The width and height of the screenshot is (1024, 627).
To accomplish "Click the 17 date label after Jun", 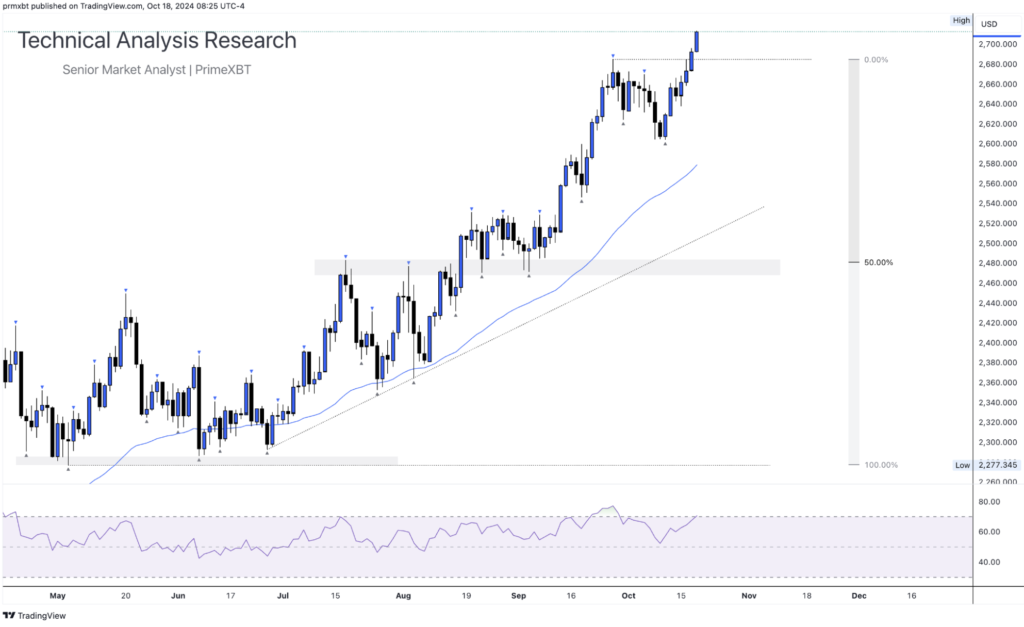I will pyautogui.click(x=231, y=596).
